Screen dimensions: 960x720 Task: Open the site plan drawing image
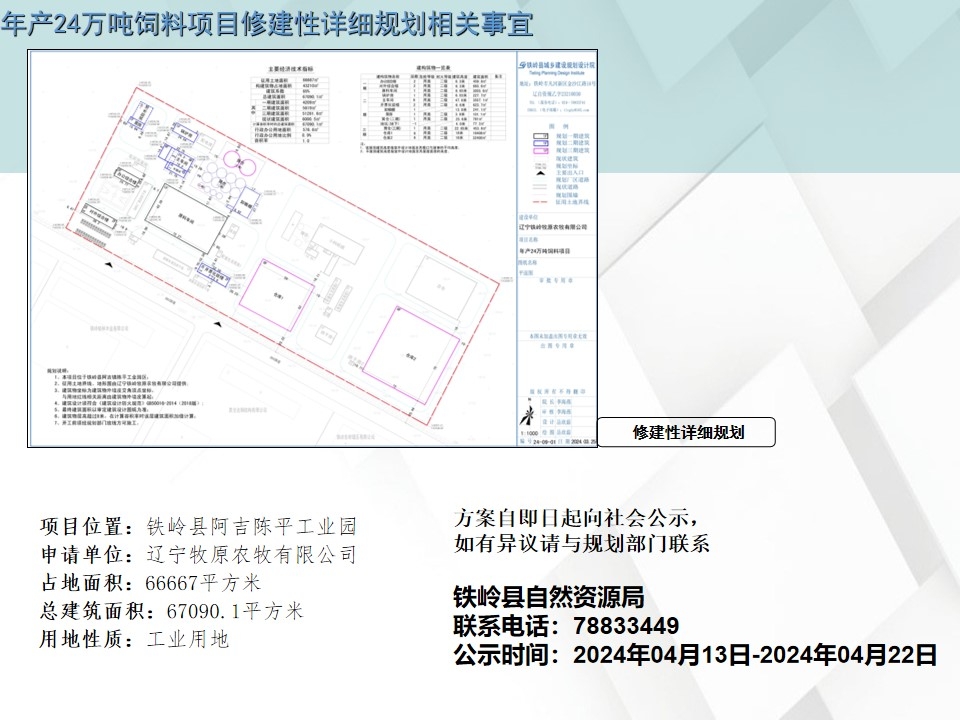point(312,249)
